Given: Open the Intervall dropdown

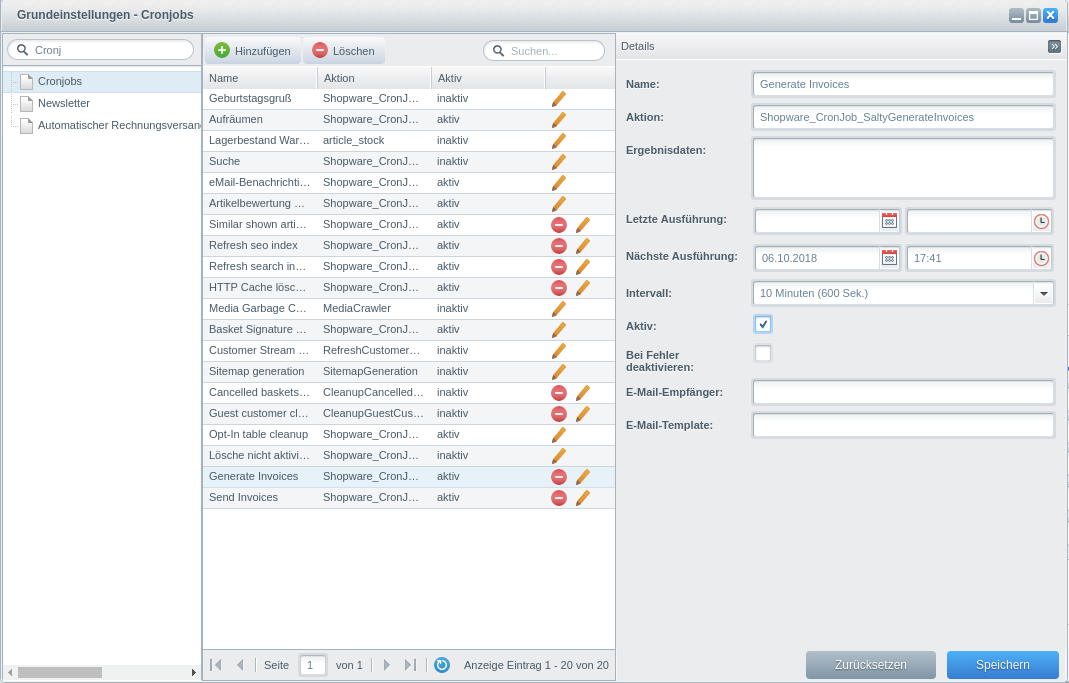Looking at the screenshot, I should point(1043,293).
